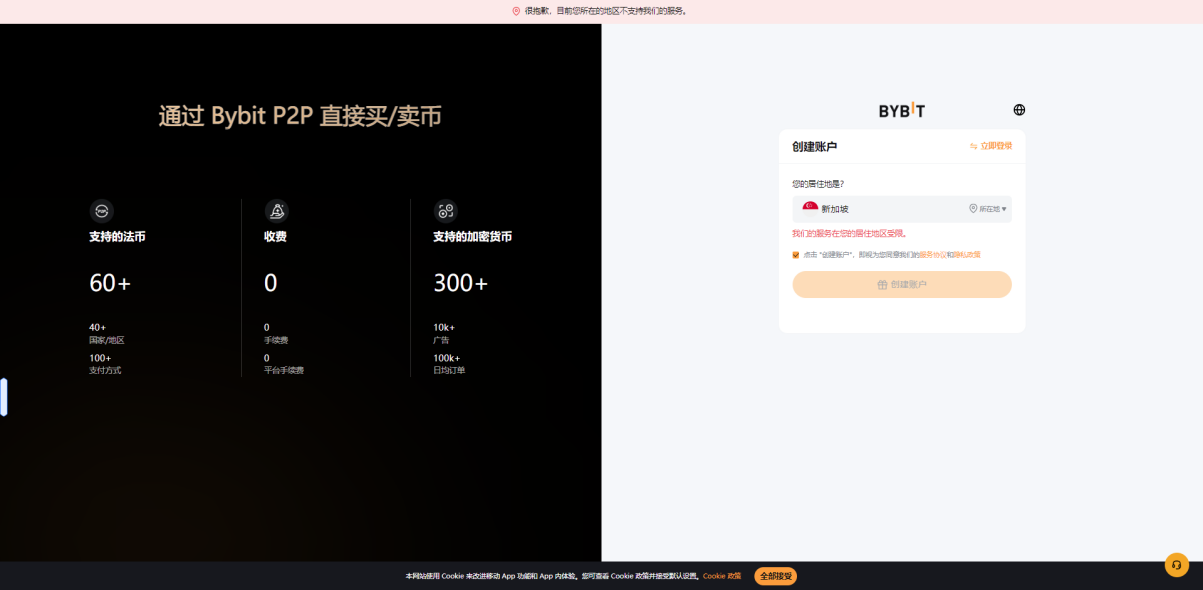
Task: Click the 日均订单 label
Action: (449, 370)
